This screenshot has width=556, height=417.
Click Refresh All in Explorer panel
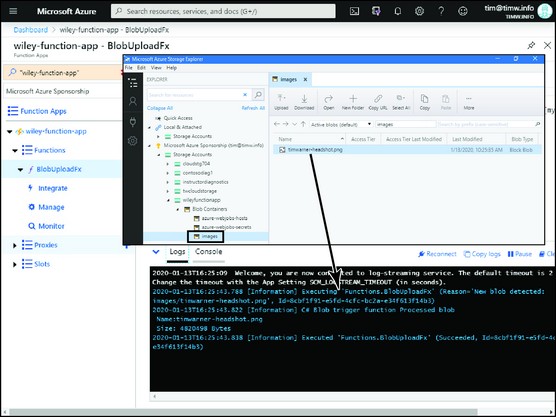coord(253,108)
